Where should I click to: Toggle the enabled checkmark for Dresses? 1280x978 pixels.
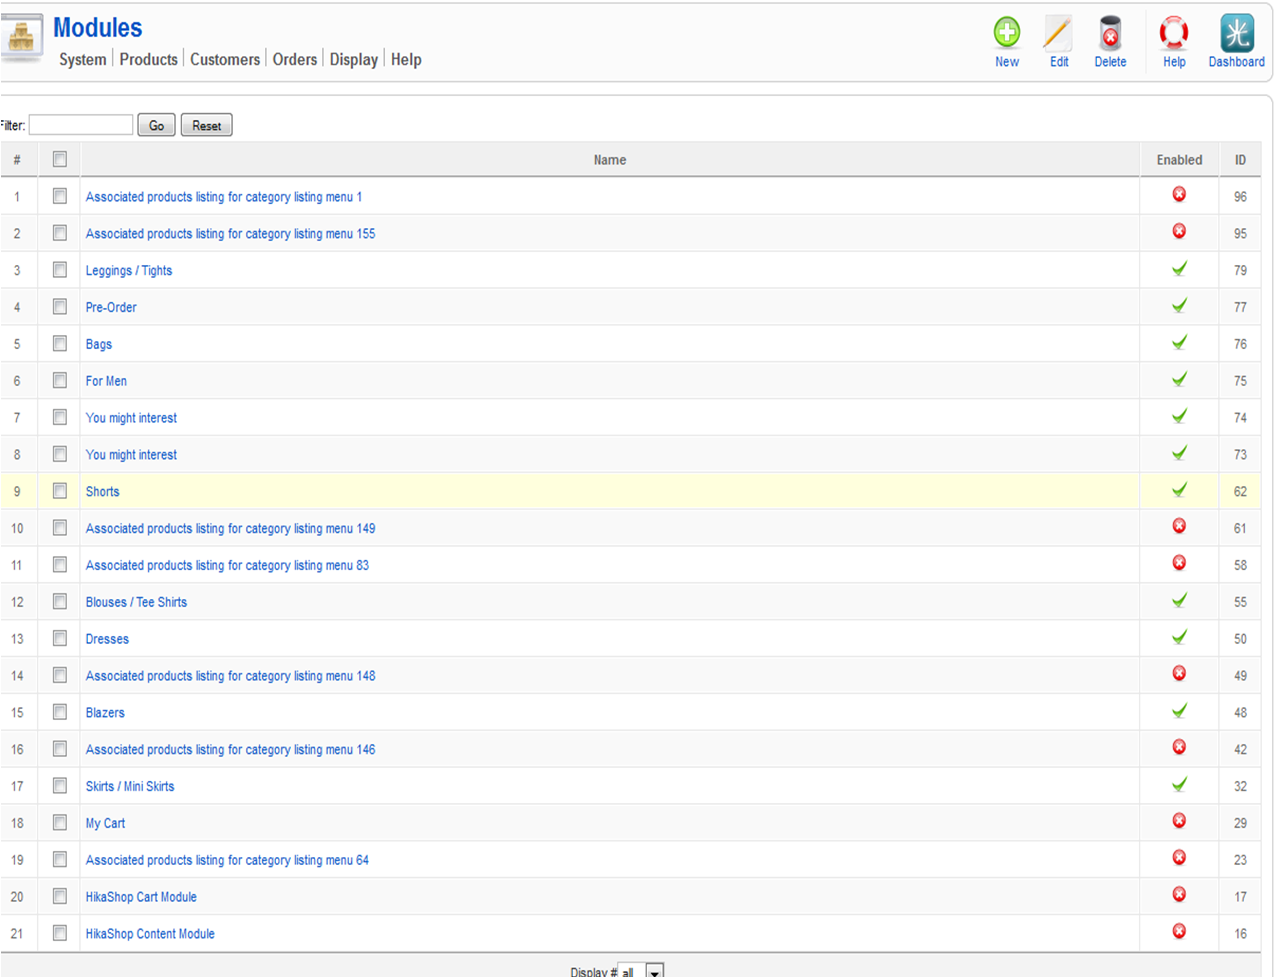1179,637
